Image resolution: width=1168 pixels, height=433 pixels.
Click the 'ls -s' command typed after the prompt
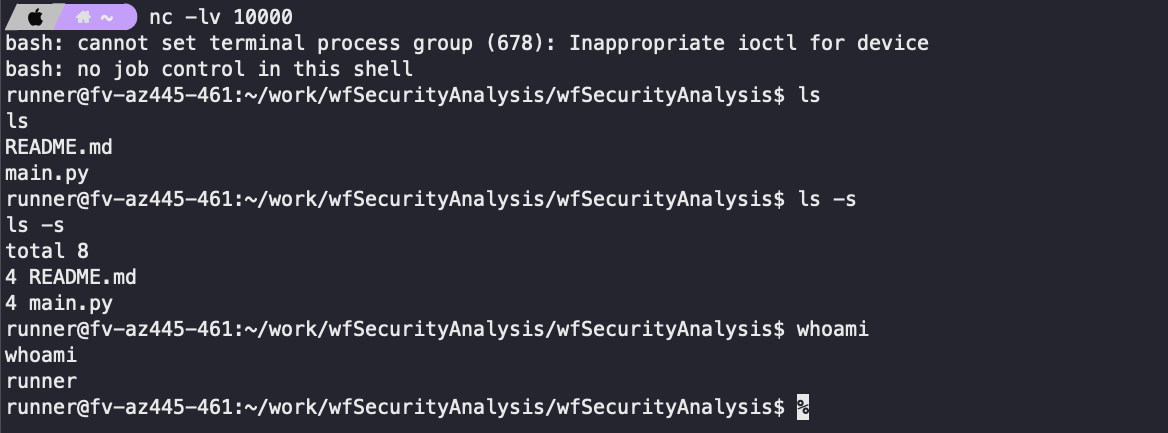[826, 199]
